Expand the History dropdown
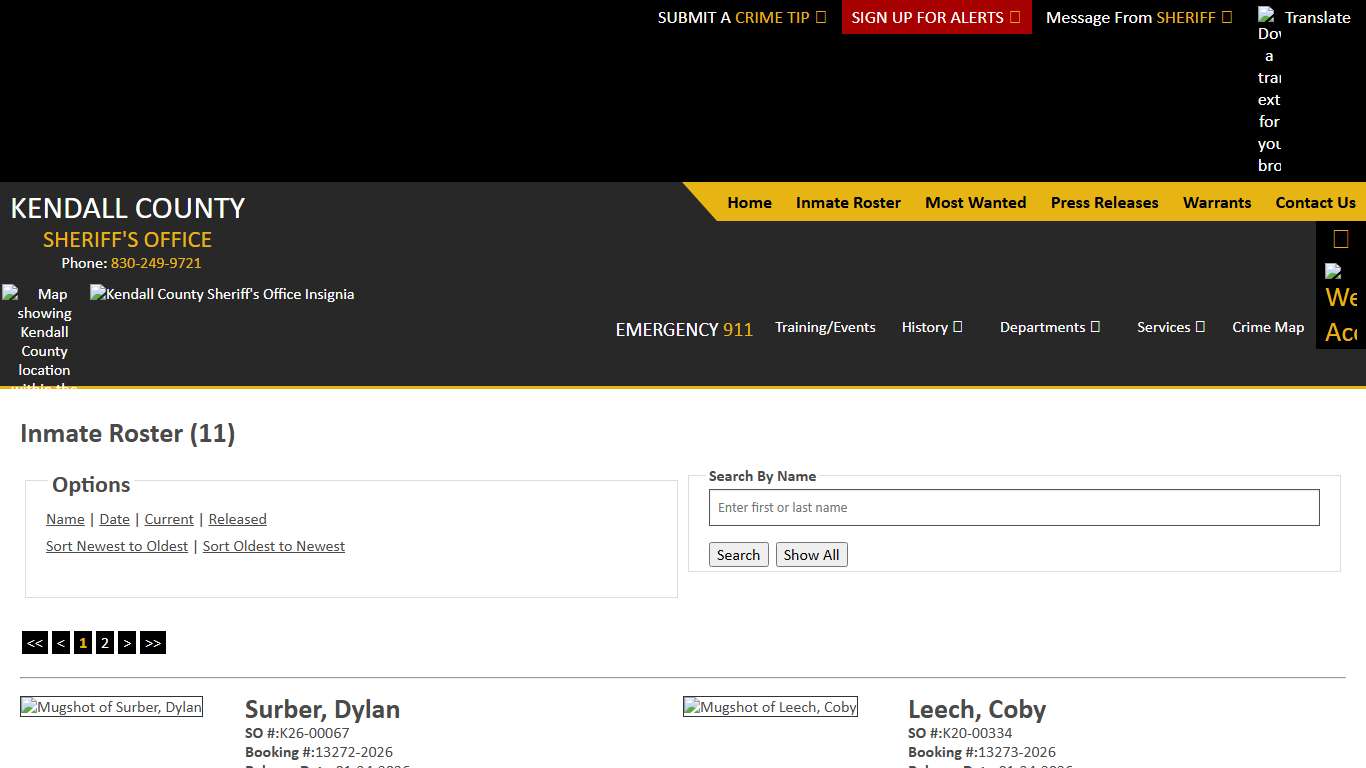 click(932, 327)
